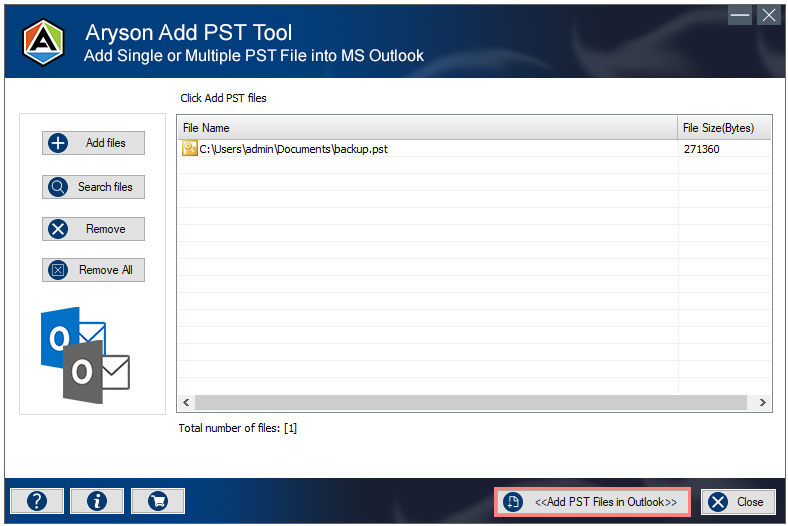Click the Add files button
The width and height of the screenshot is (788, 526).
click(x=93, y=143)
